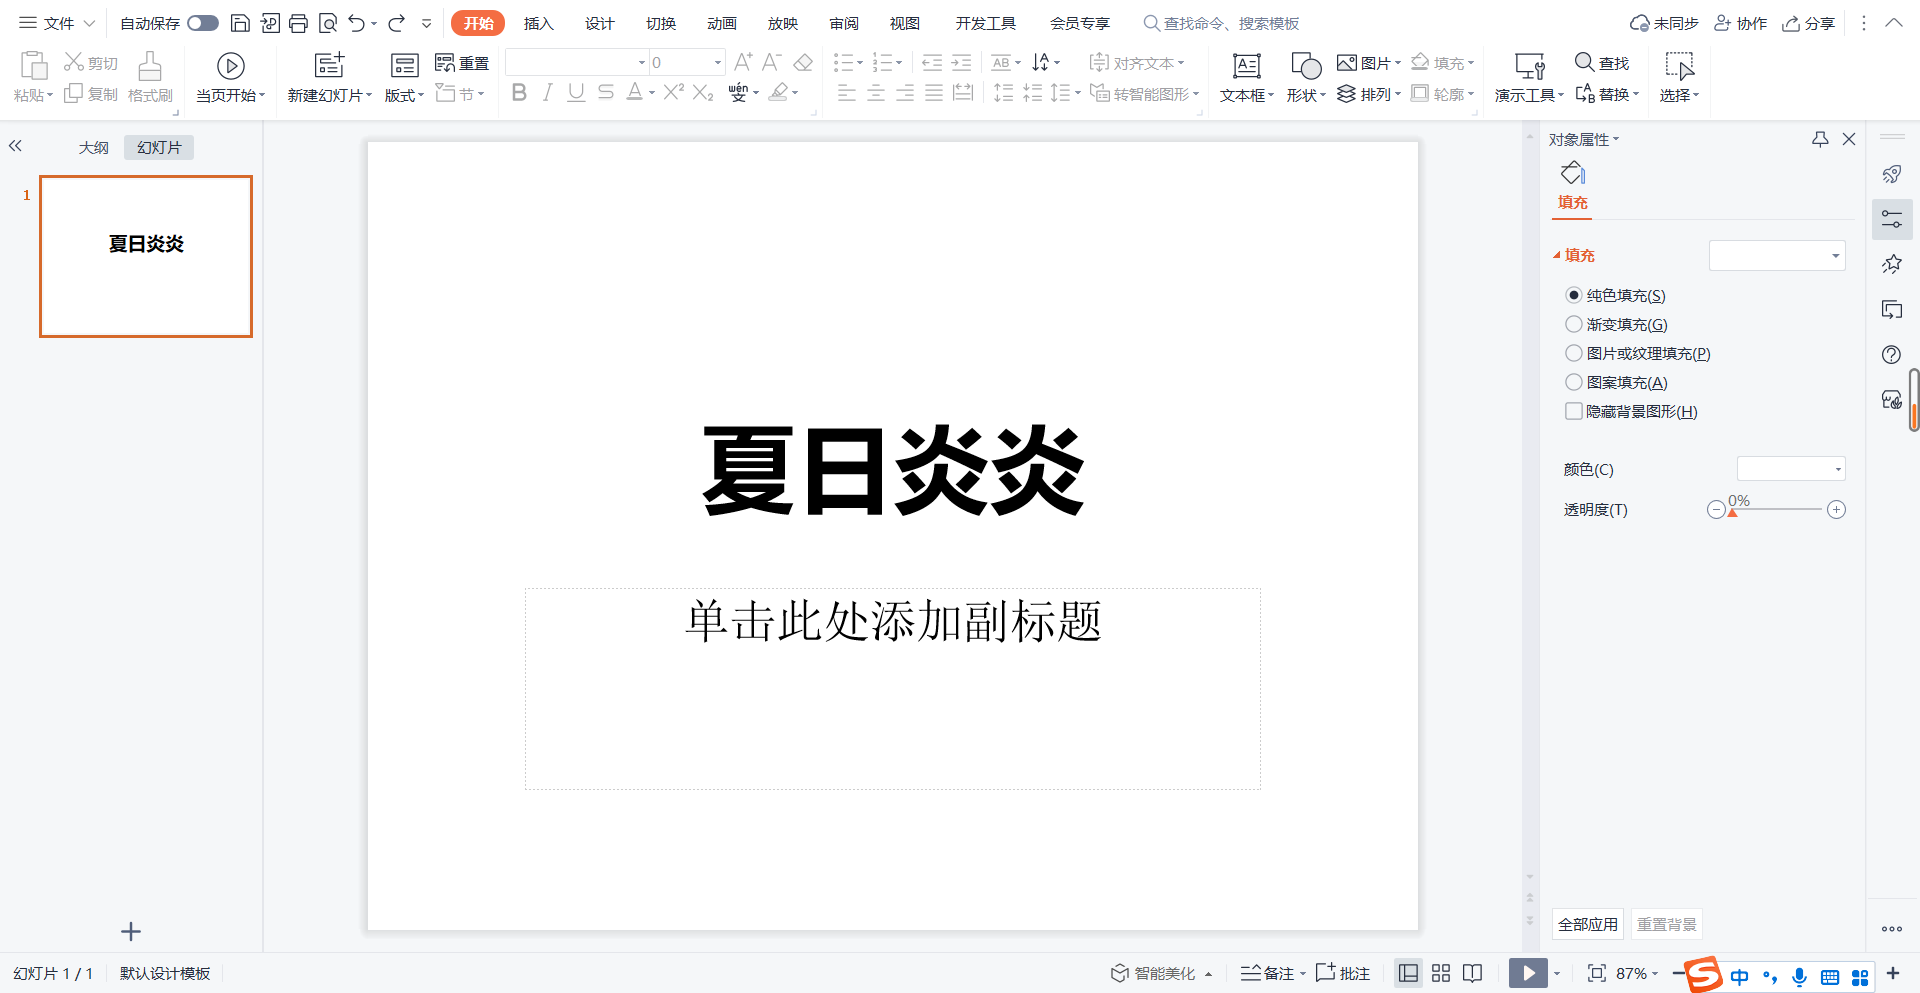Click the rocket icon in right sidebar
Image resolution: width=1920 pixels, height=993 pixels.
[x=1891, y=175]
